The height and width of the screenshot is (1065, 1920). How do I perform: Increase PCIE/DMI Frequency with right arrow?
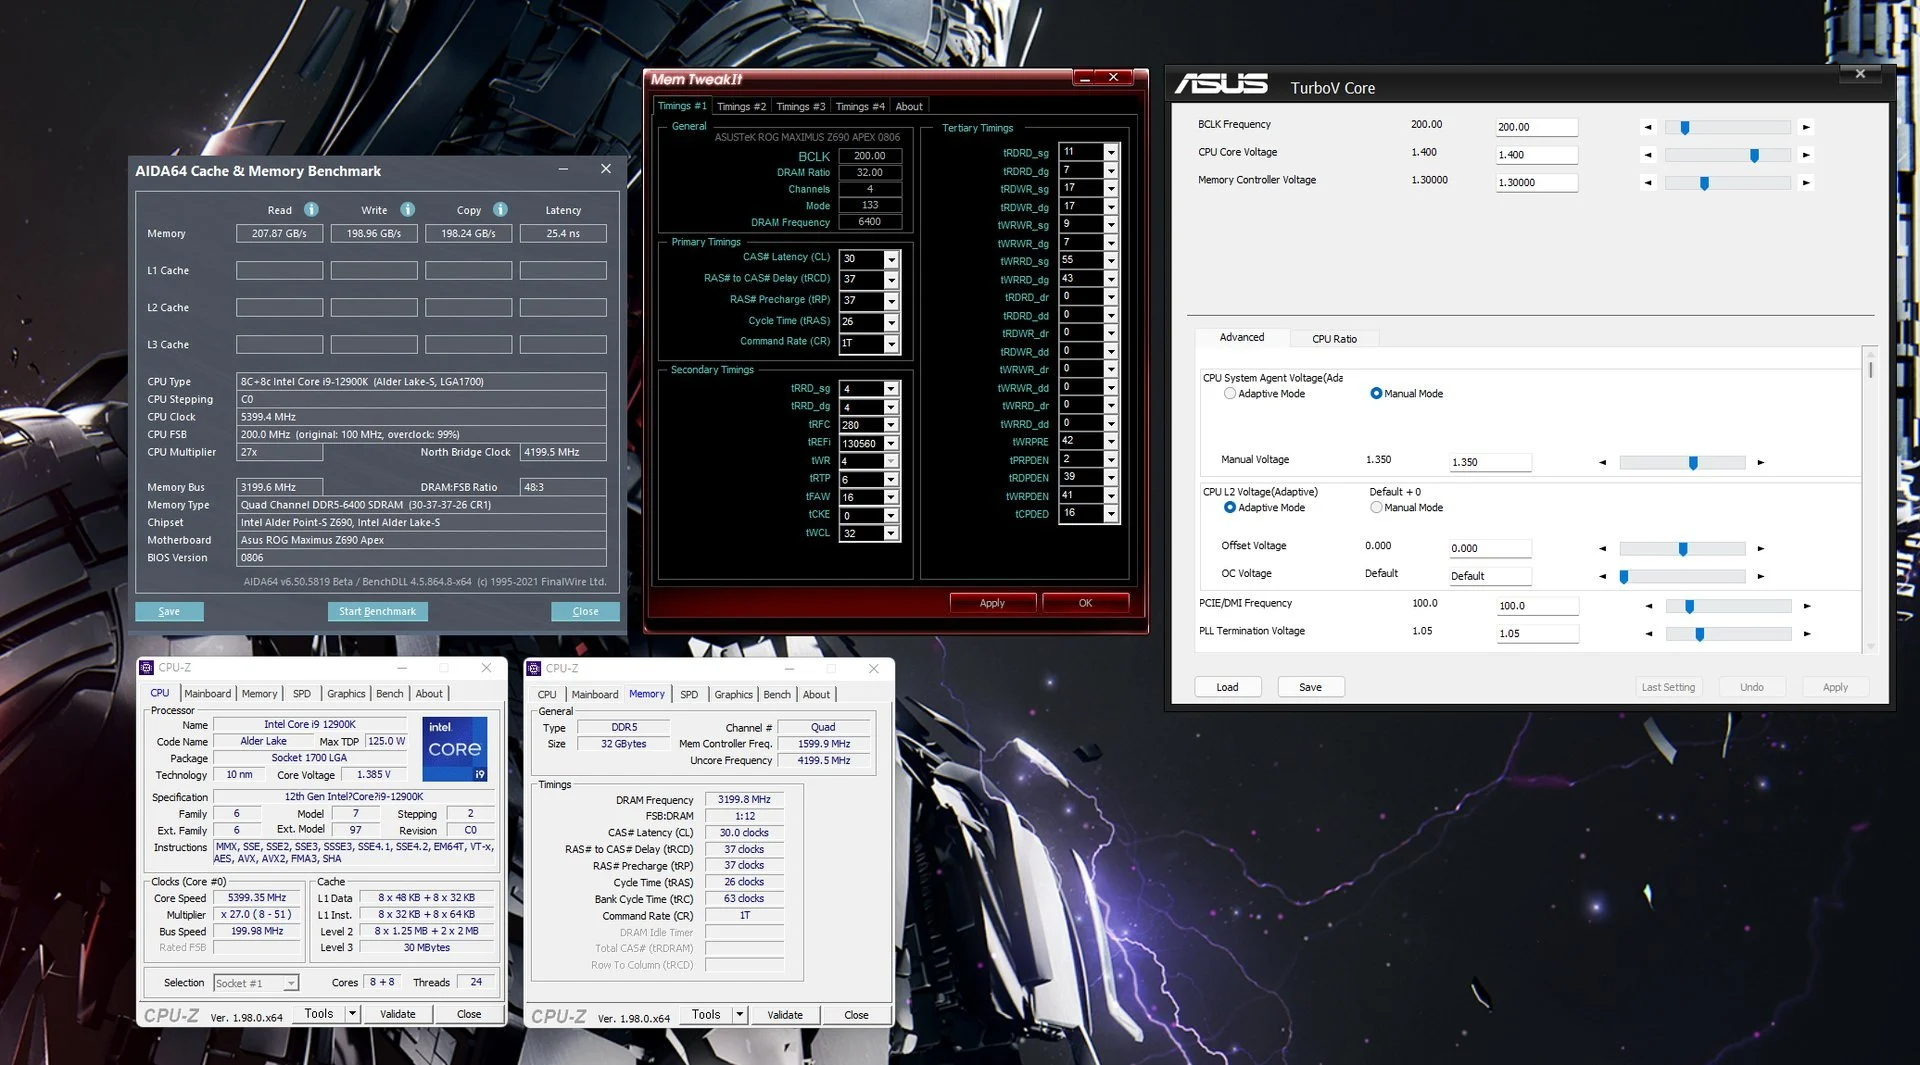1806,606
